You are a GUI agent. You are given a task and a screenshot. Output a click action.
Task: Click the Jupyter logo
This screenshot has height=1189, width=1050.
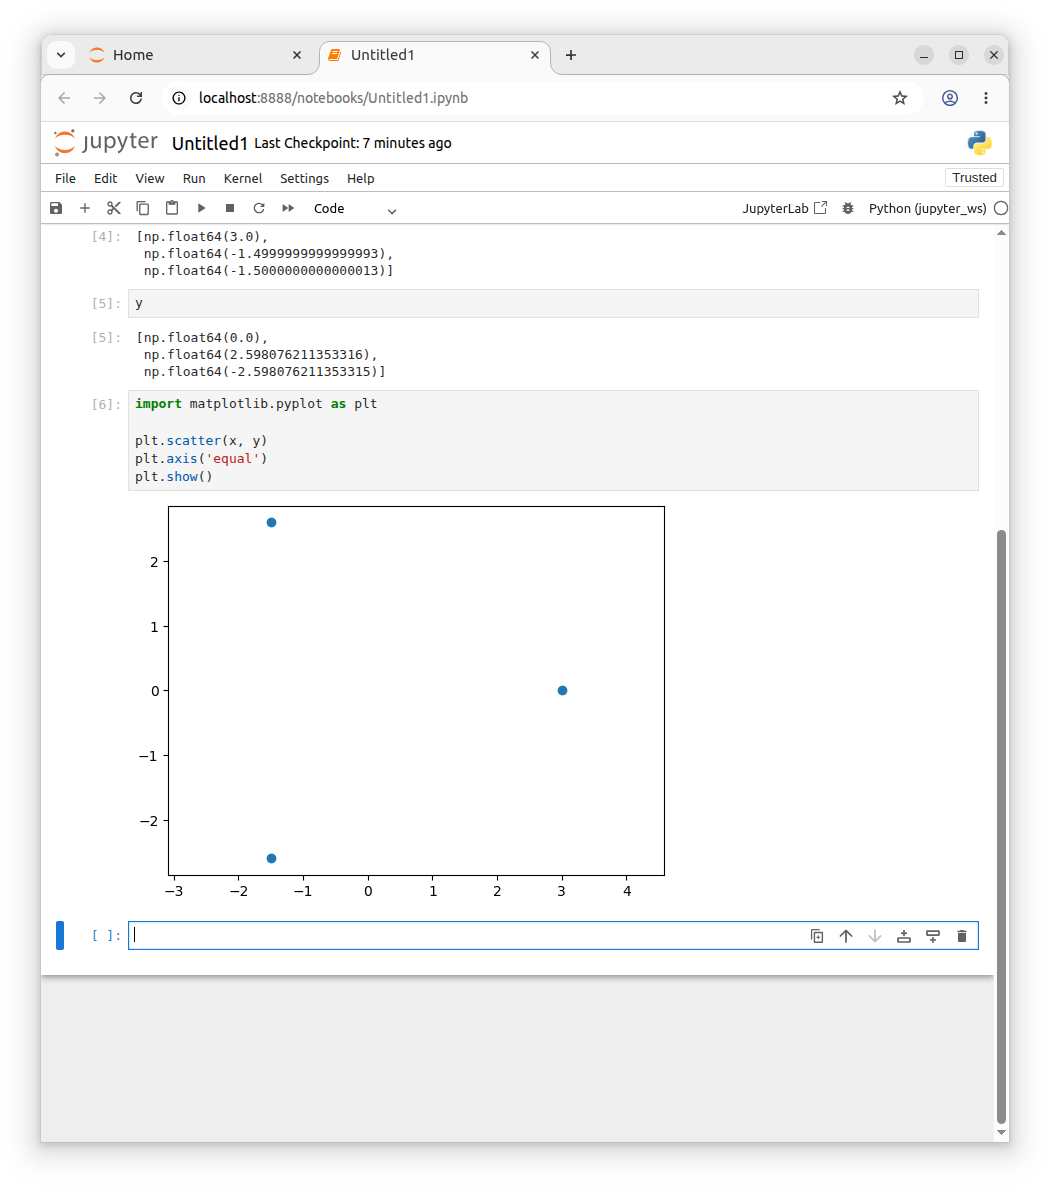click(105, 143)
